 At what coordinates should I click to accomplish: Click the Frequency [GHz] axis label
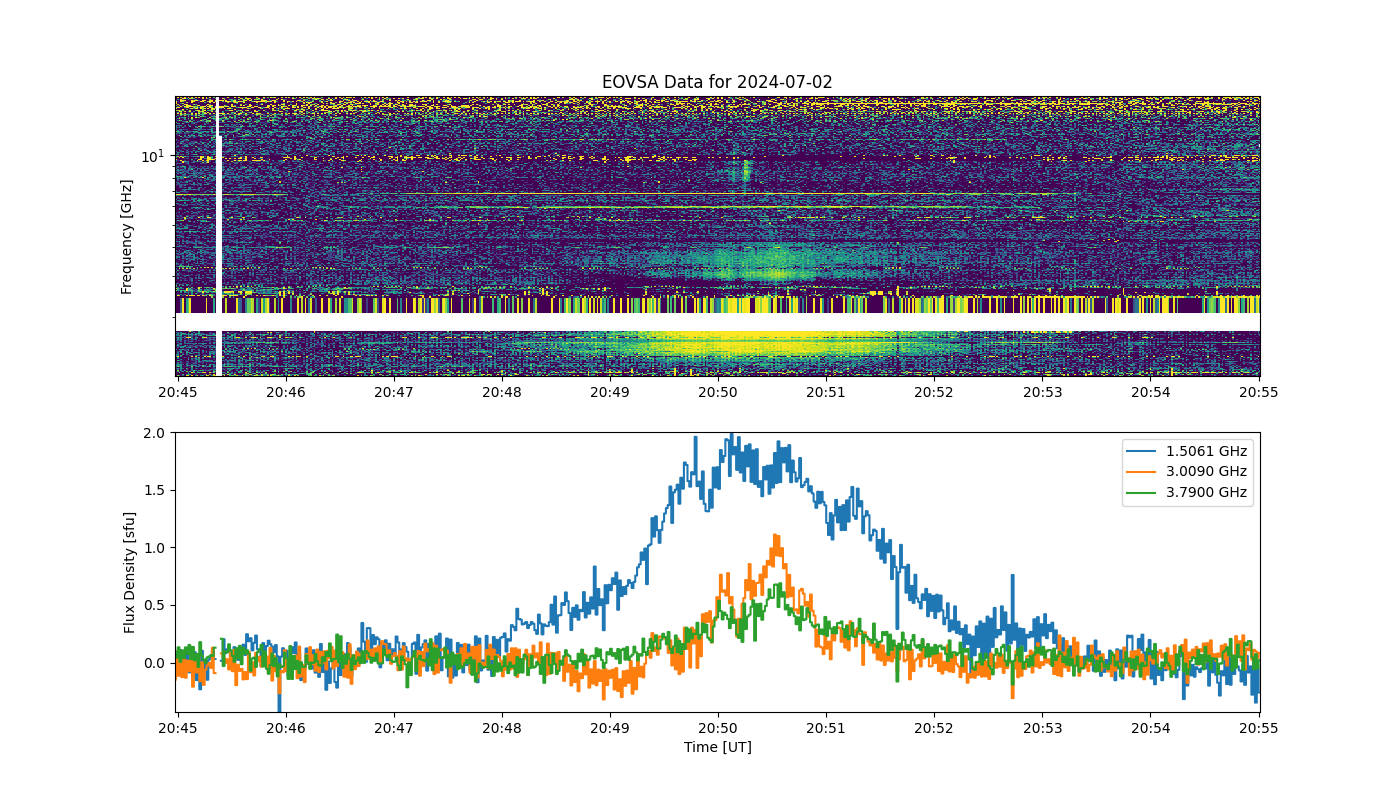coord(127,237)
